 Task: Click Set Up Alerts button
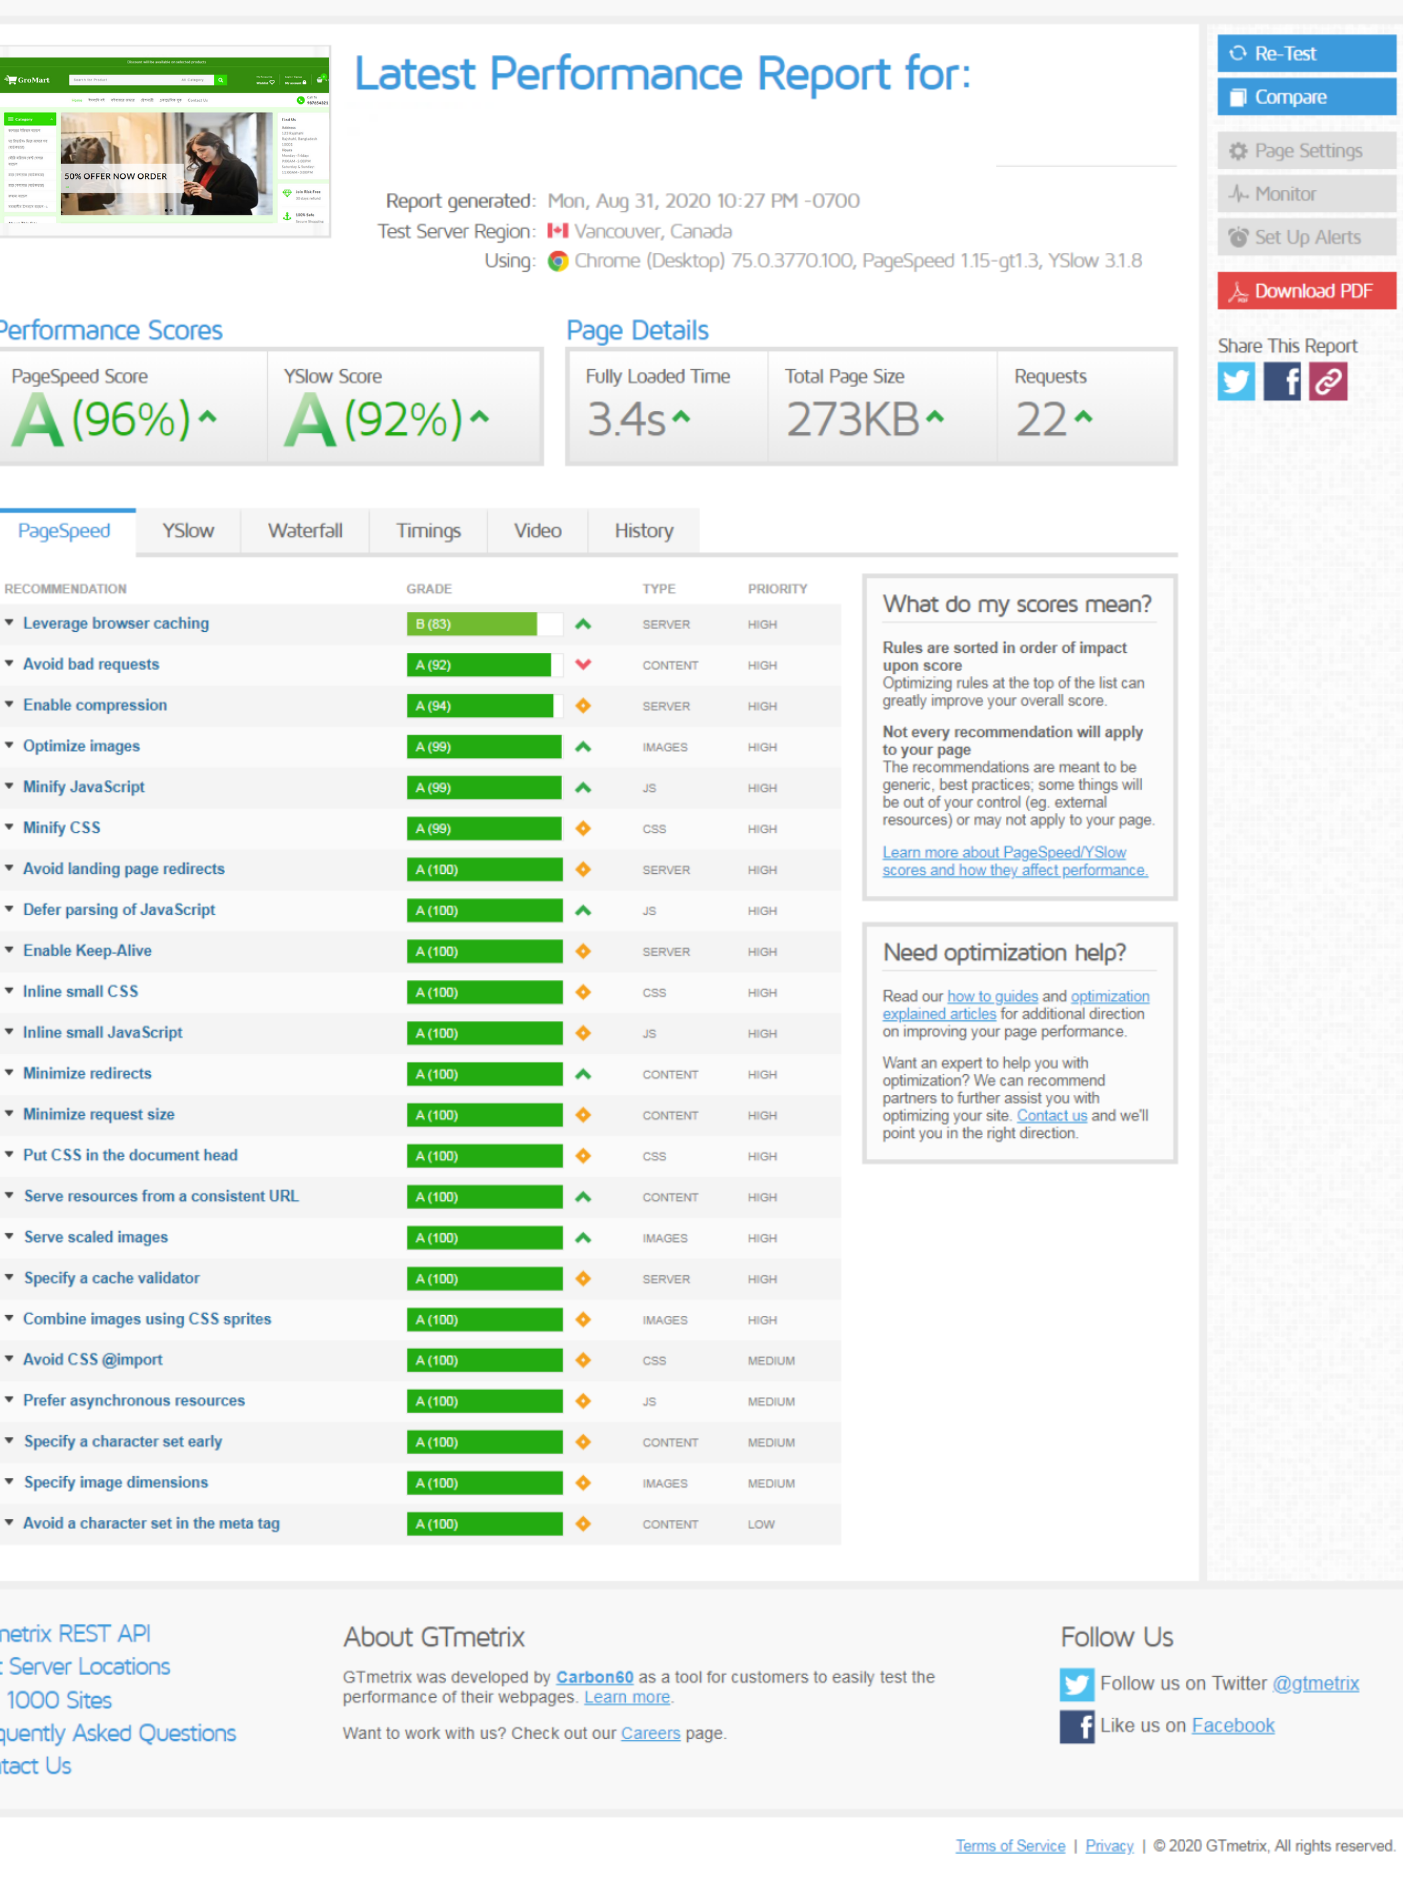[x=1307, y=238]
